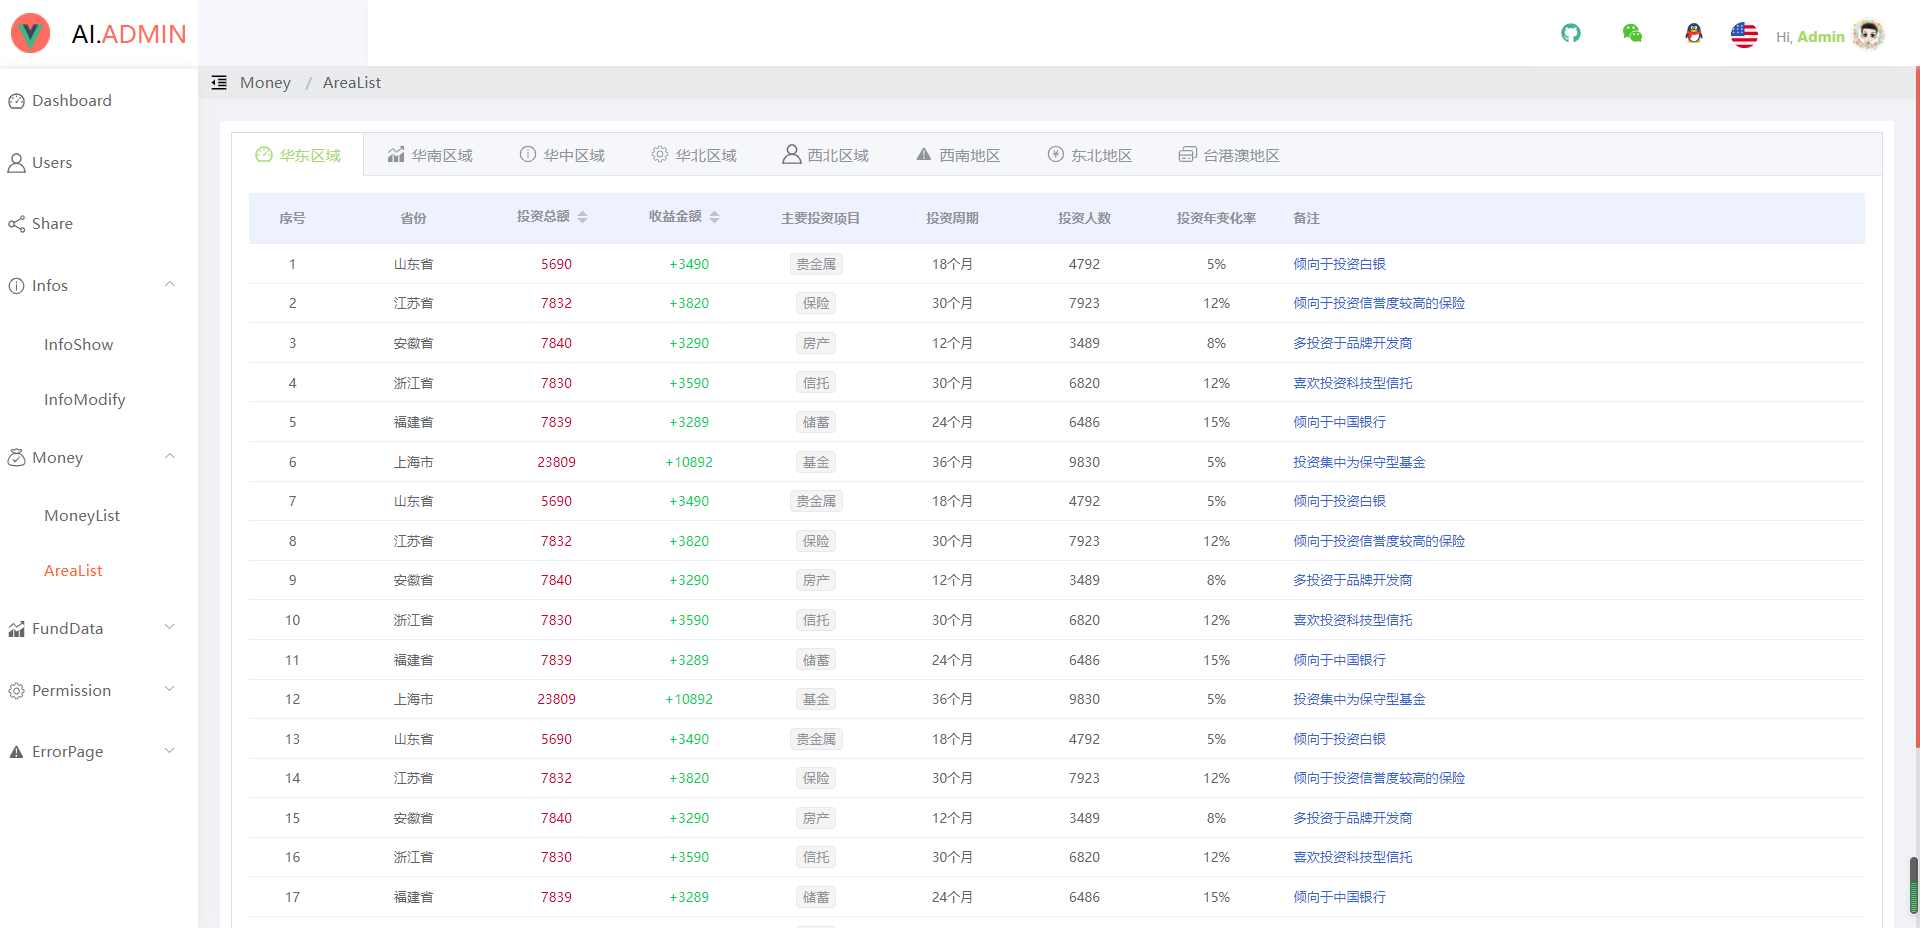Click the AI.ADMIN logo icon
1920x928 pixels.
point(30,33)
